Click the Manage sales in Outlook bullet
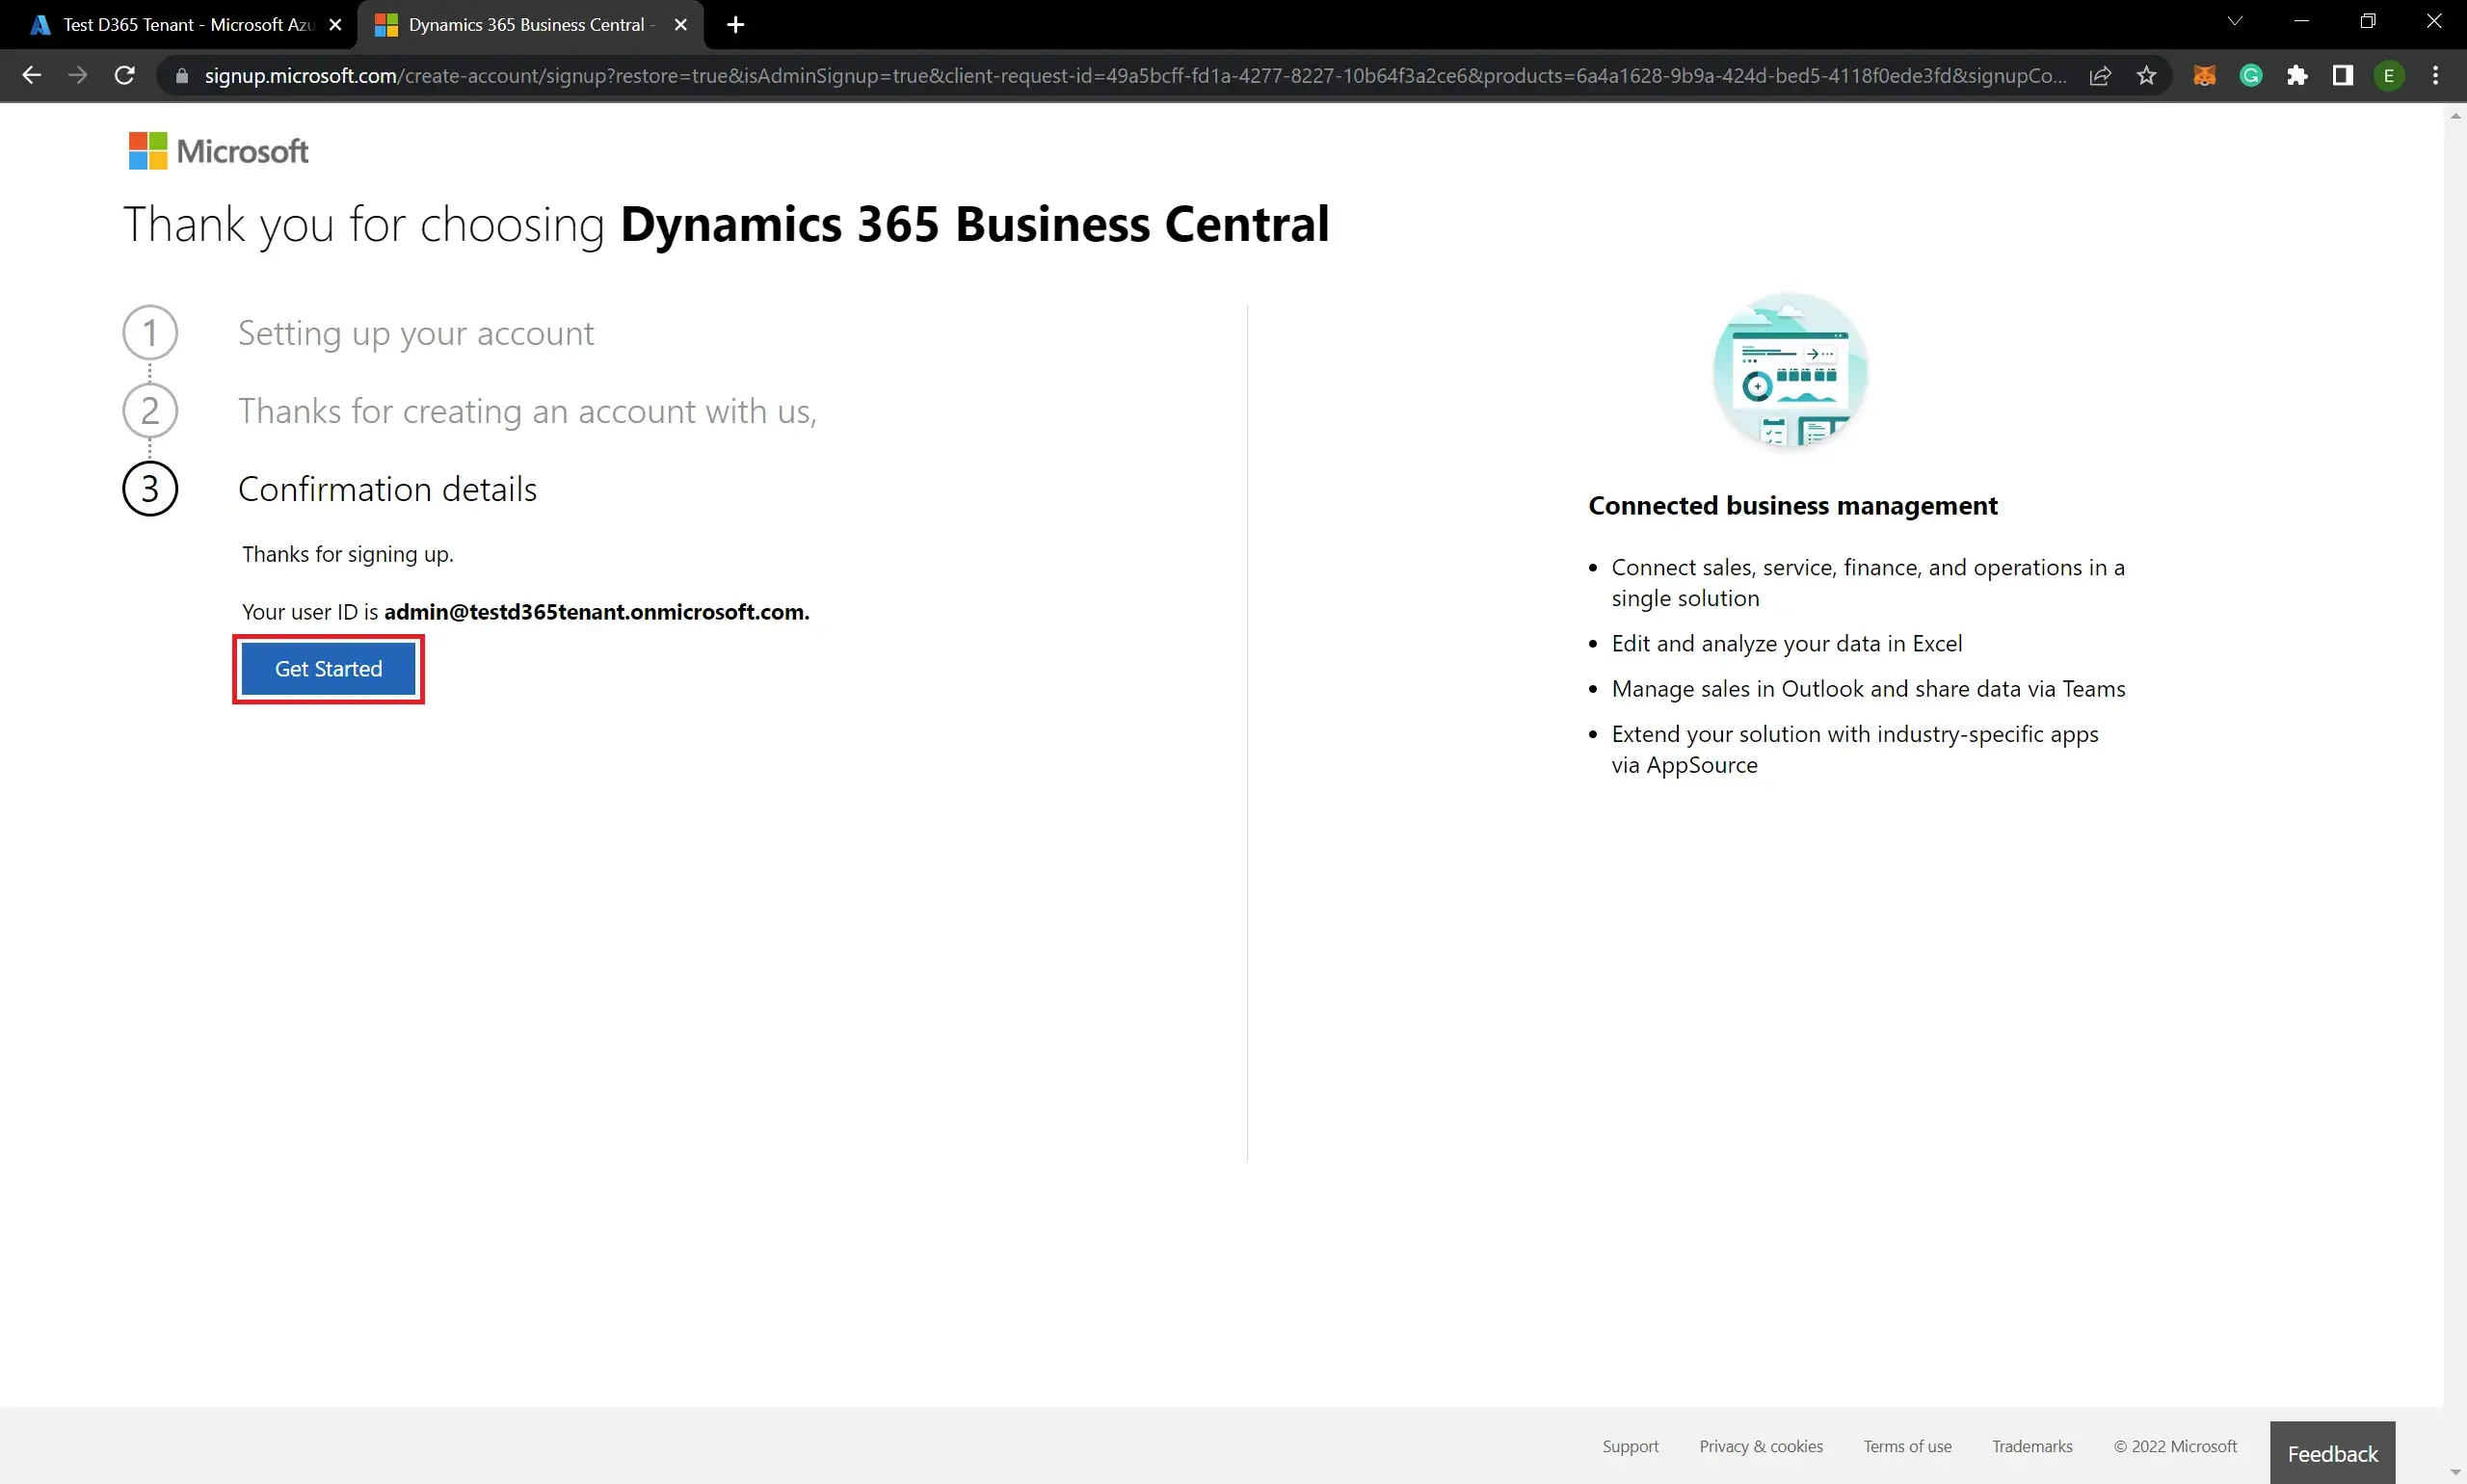Image resolution: width=2467 pixels, height=1484 pixels. tap(1868, 689)
